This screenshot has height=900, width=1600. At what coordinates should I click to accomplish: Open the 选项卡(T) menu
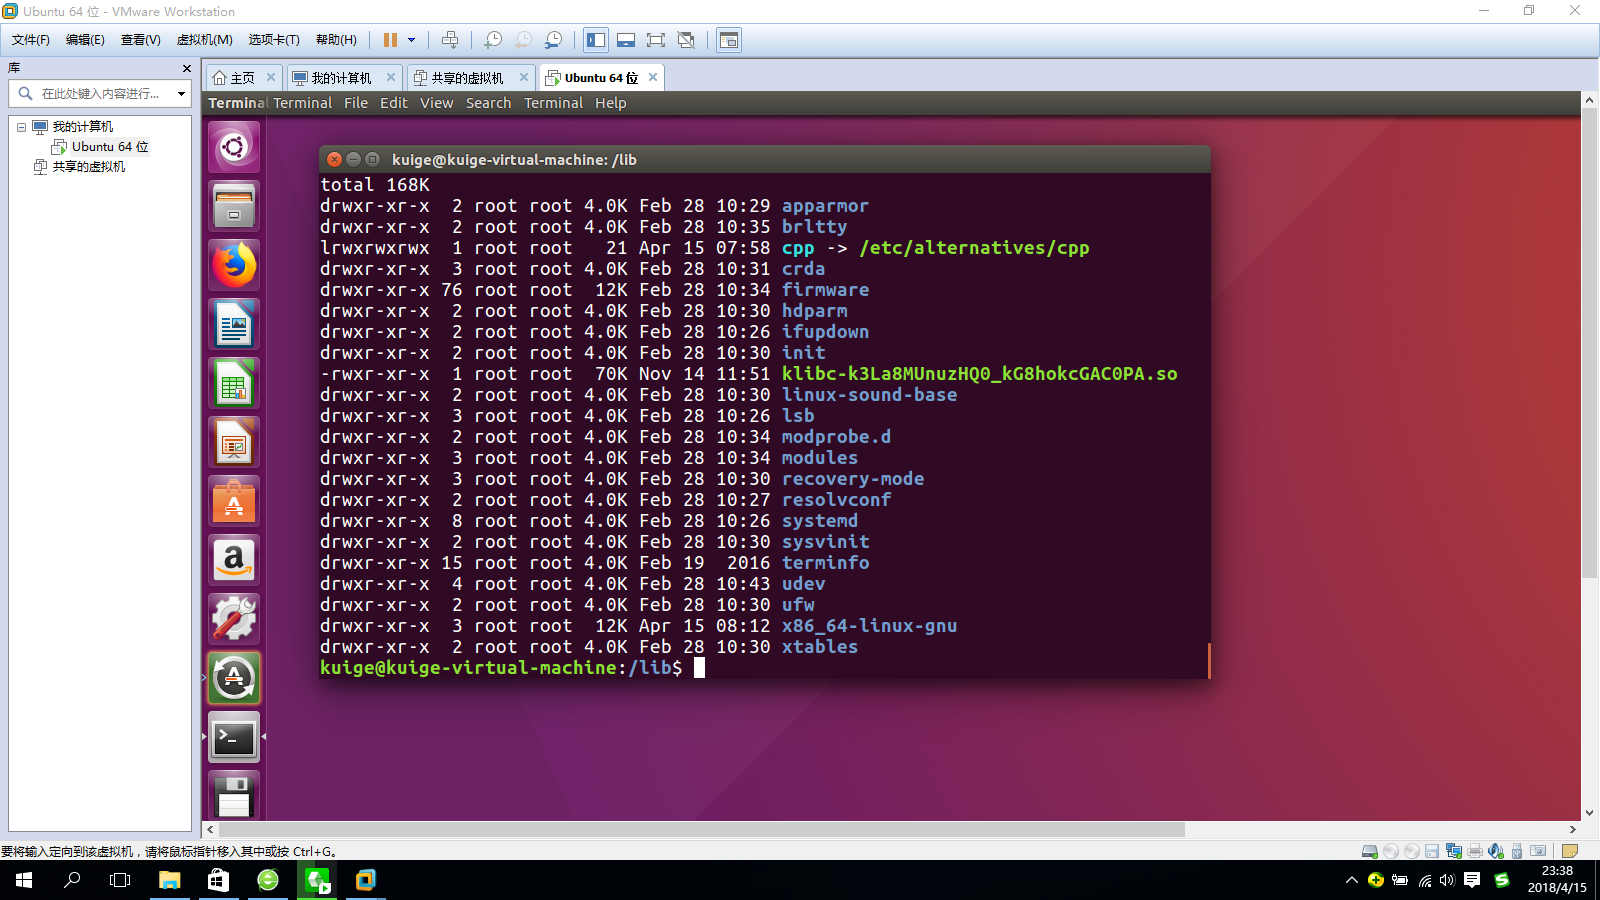click(274, 40)
